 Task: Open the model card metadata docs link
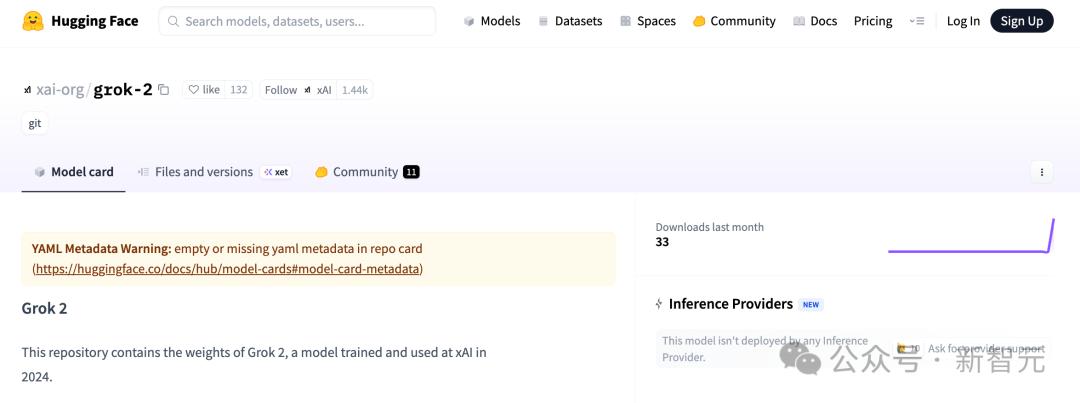click(228, 269)
